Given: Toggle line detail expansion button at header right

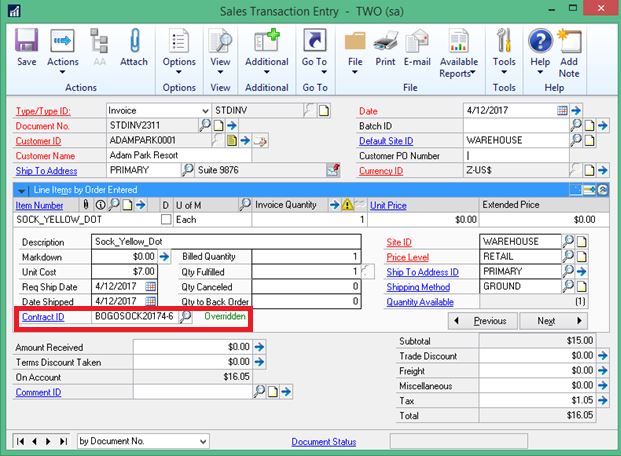Looking at the screenshot, I should 602,190.
